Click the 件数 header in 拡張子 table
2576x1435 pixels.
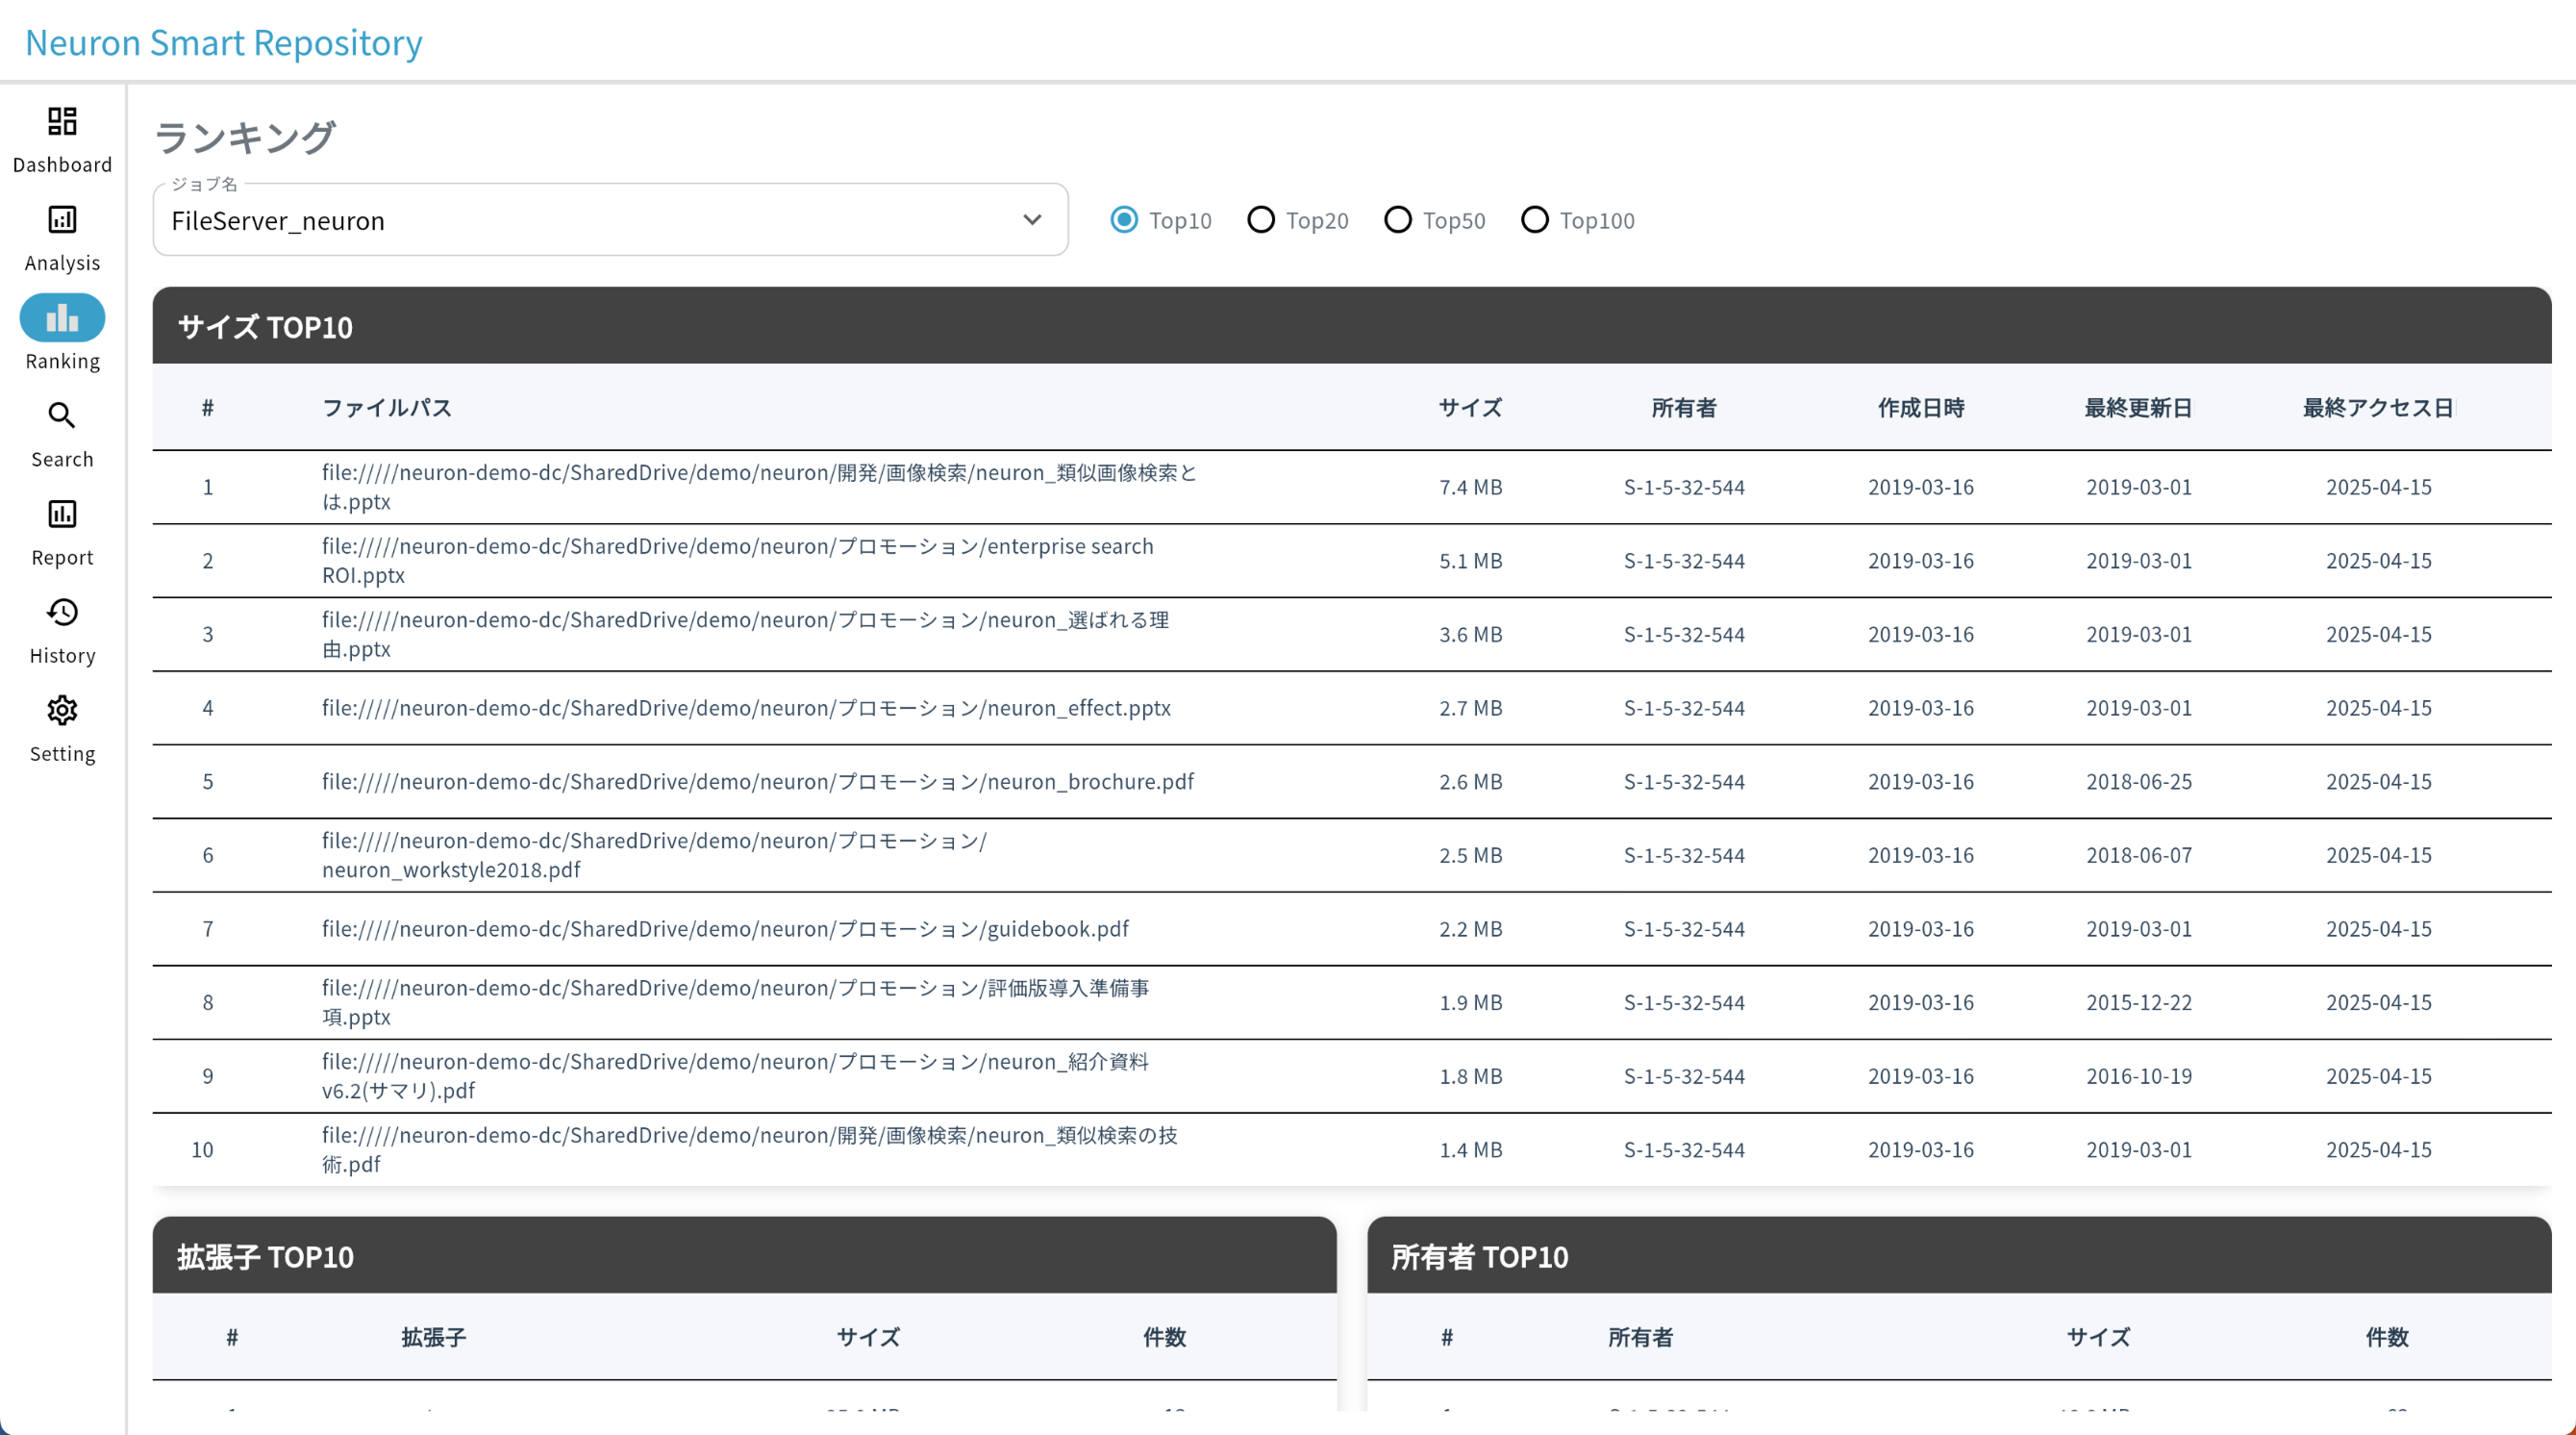1164,1337
